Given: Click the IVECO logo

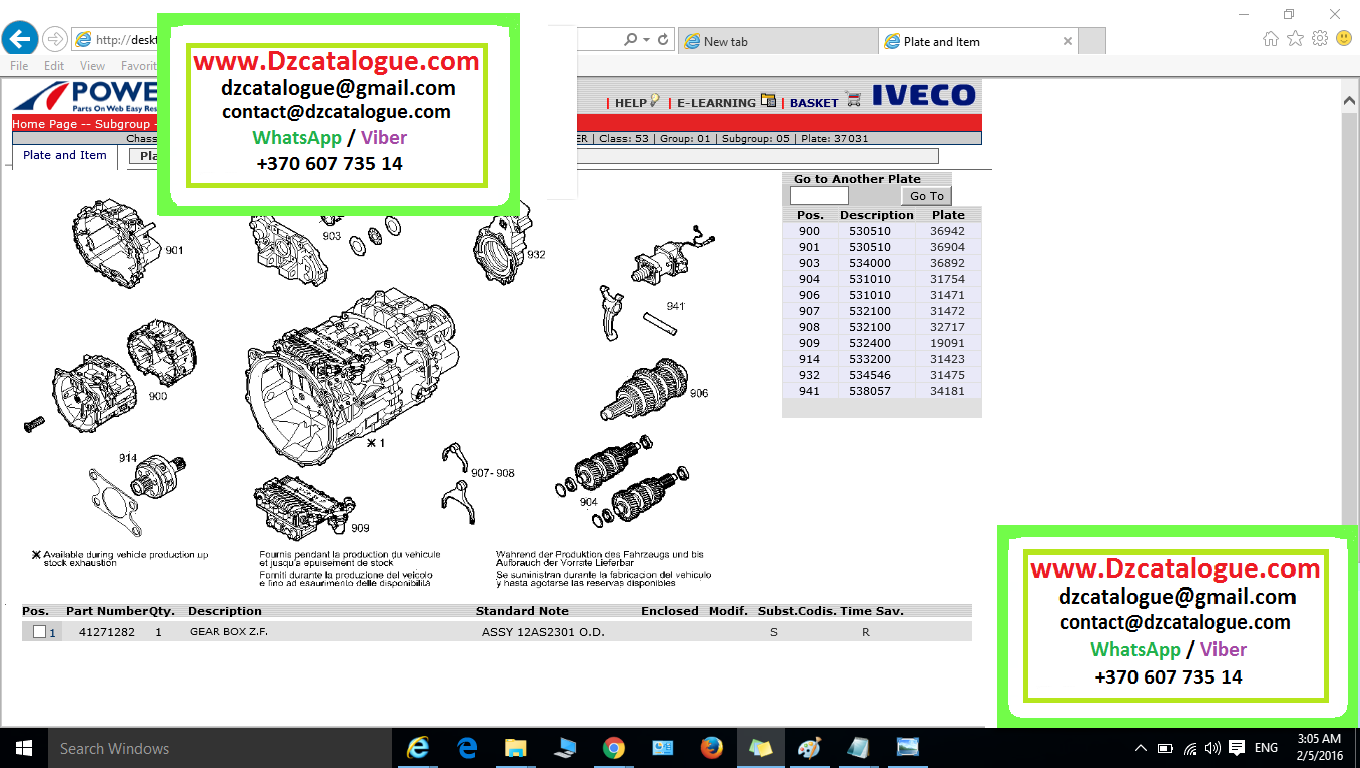Looking at the screenshot, I should click(x=923, y=96).
